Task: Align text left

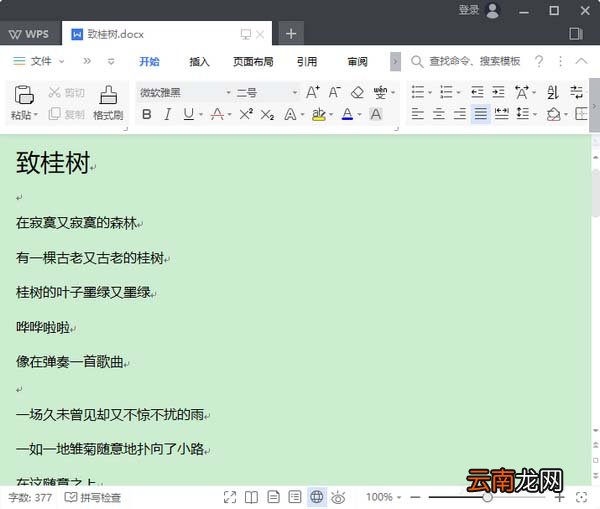Action: tap(417, 114)
